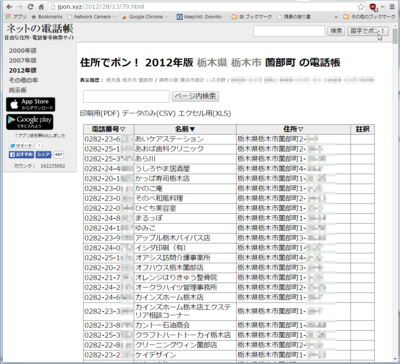This screenshot has height=364, width=400.
Task: Expand the その他のブックマーク folder
Action: click(x=369, y=17)
